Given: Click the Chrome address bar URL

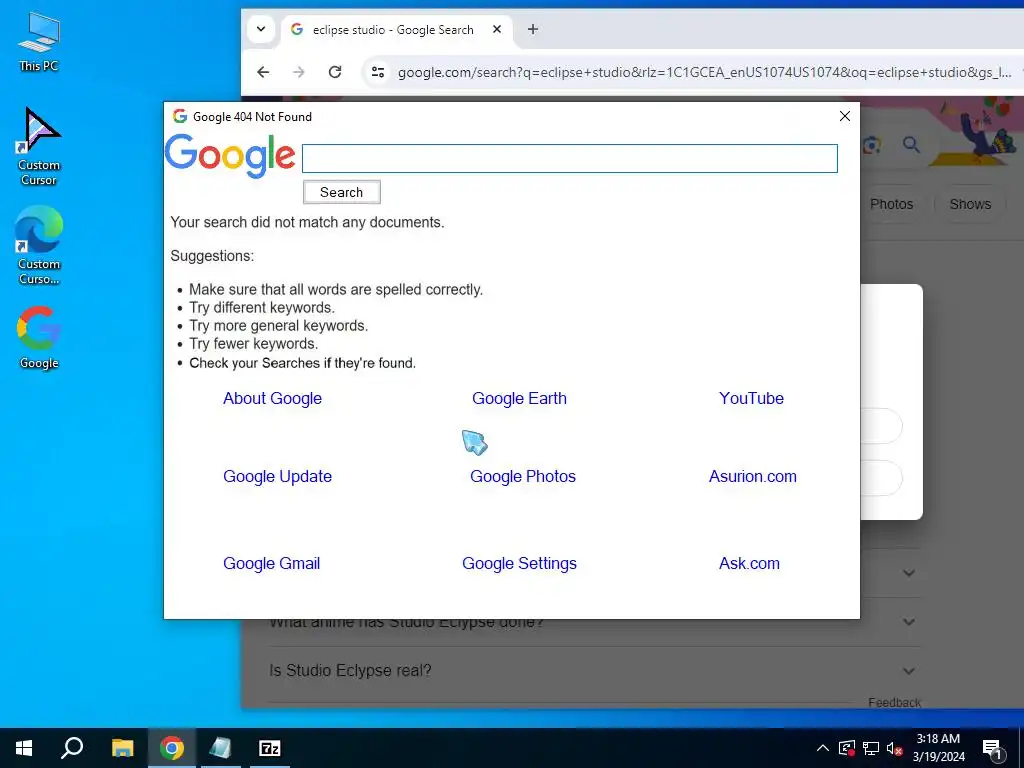Looking at the screenshot, I should coord(705,72).
